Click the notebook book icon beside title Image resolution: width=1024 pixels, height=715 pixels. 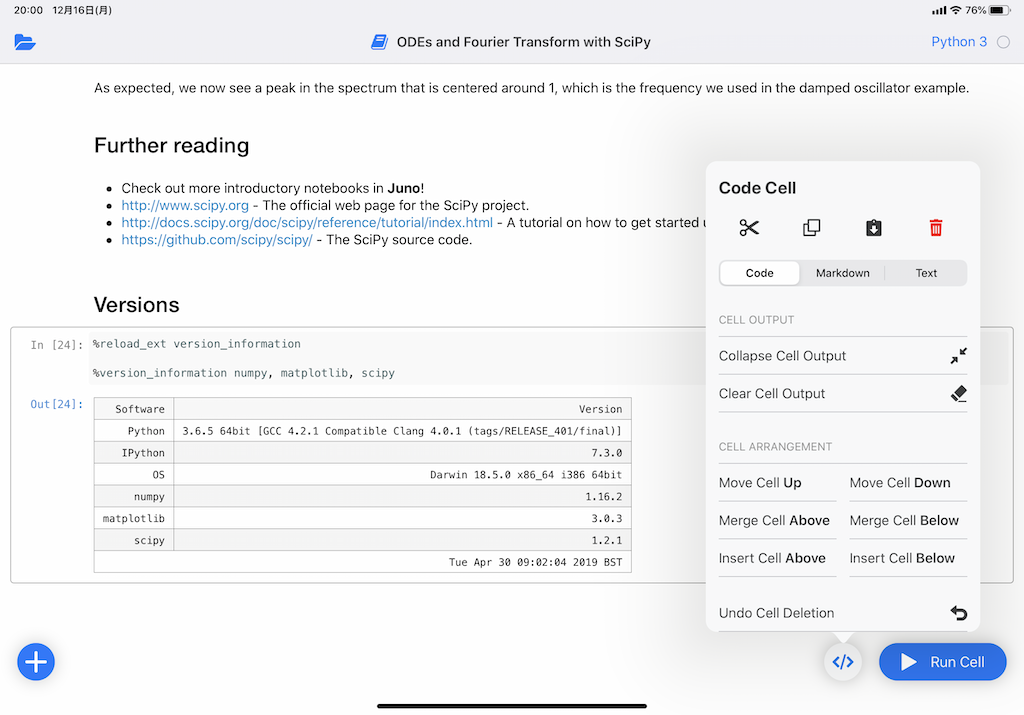[x=379, y=42]
